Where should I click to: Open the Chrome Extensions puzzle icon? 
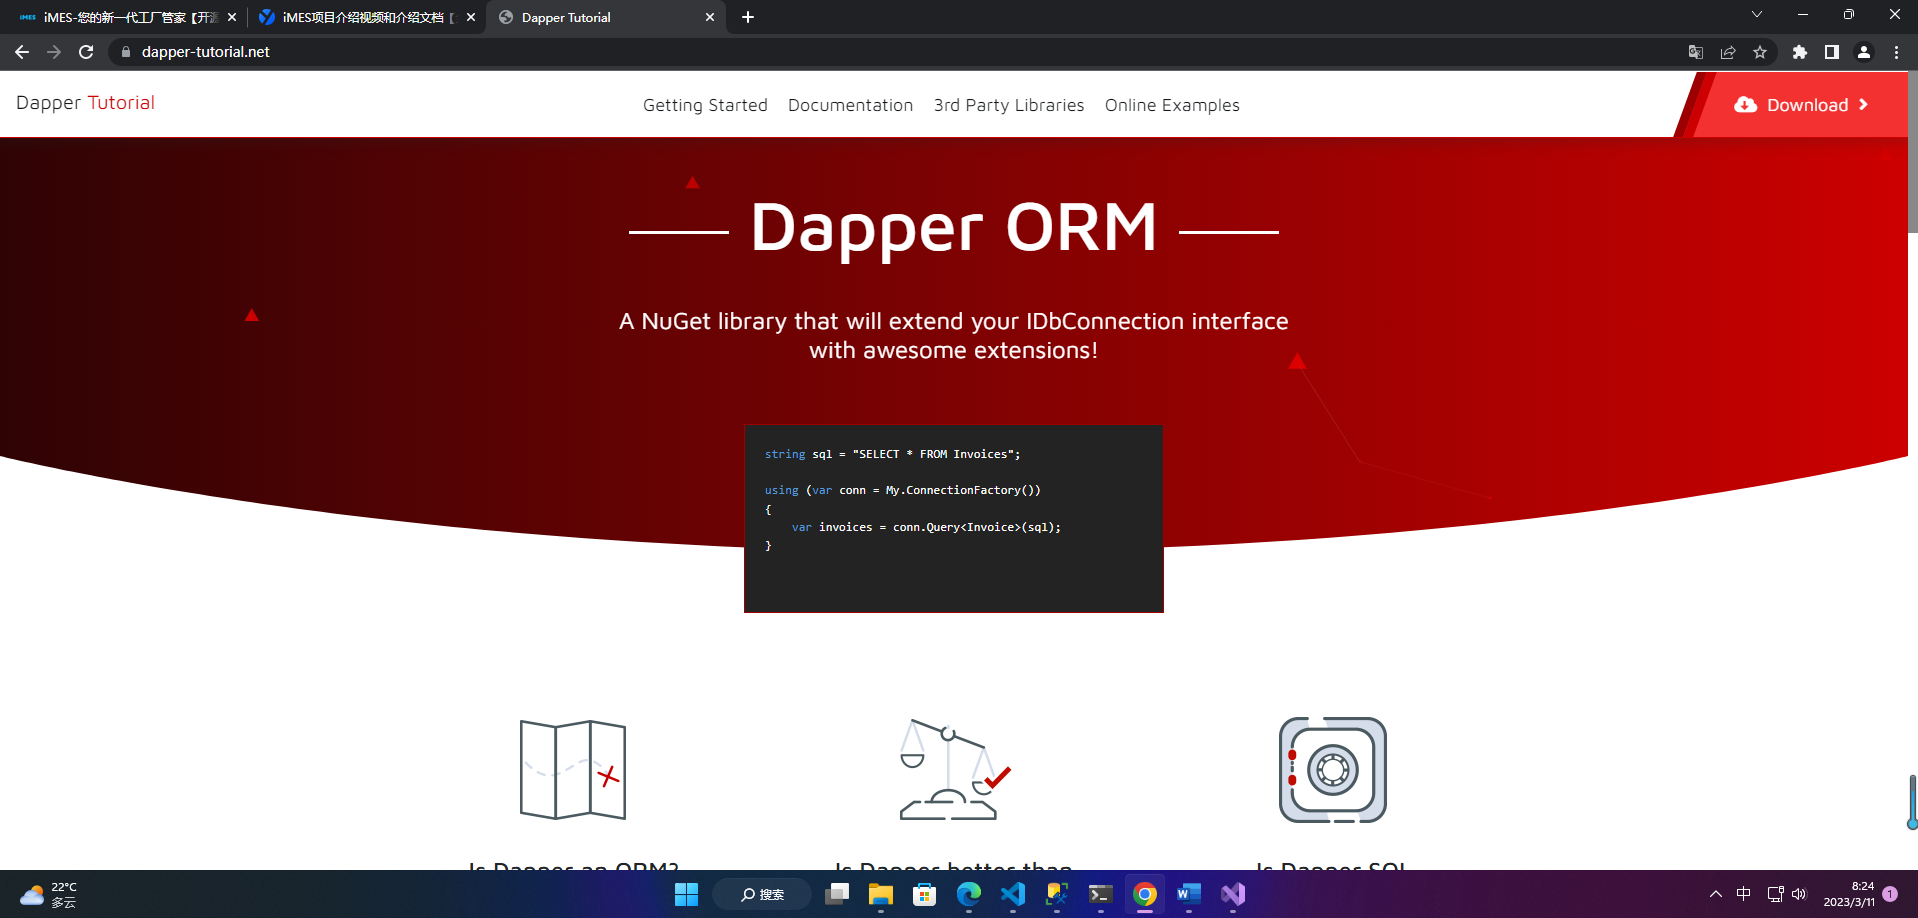point(1800,52)
